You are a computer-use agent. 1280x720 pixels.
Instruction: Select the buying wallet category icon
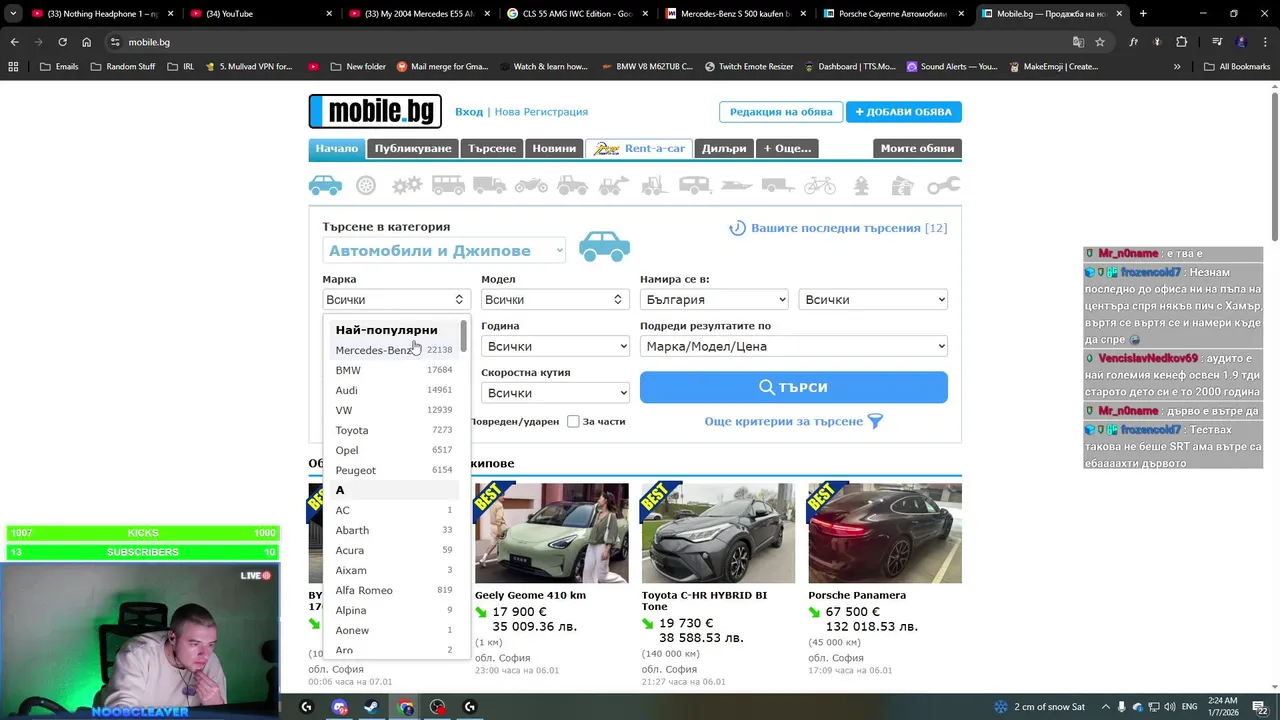point(902,185)
